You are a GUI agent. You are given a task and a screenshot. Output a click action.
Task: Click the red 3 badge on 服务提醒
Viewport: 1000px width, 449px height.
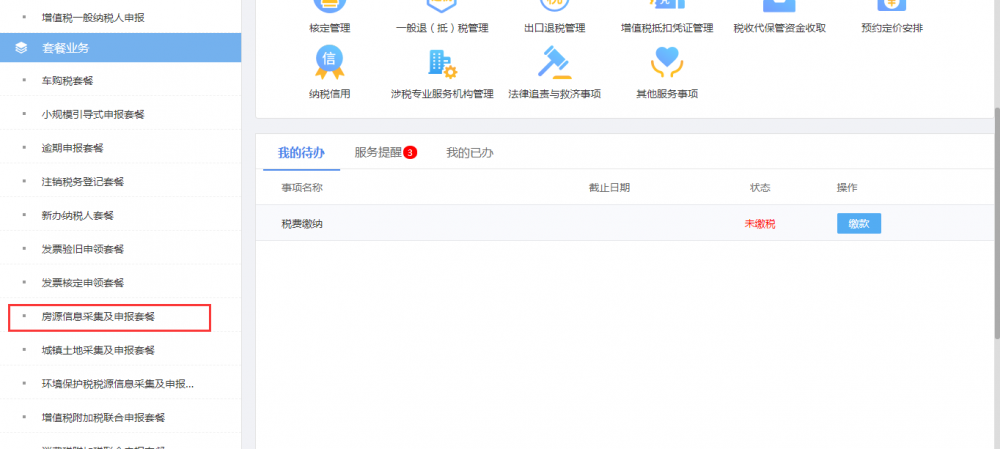tap(410, 152)
